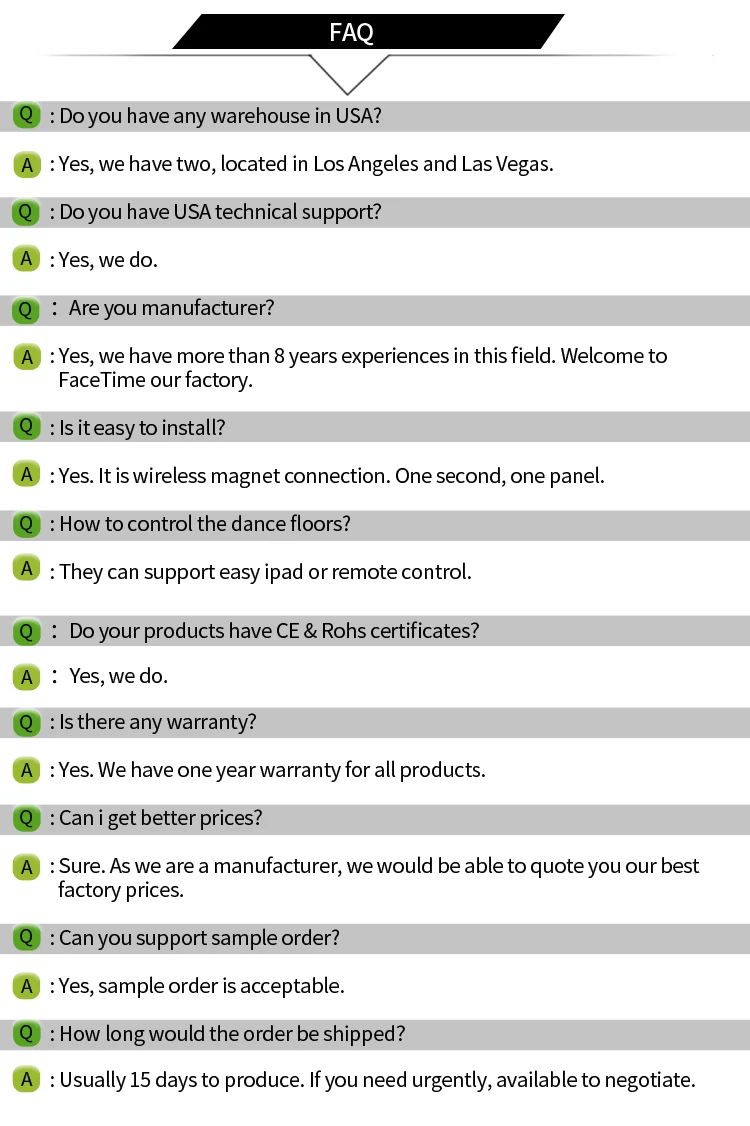Click the Q icon beside the dance floors question
Viewport: 750px width, 1126px height.
[x=26, y=524]
